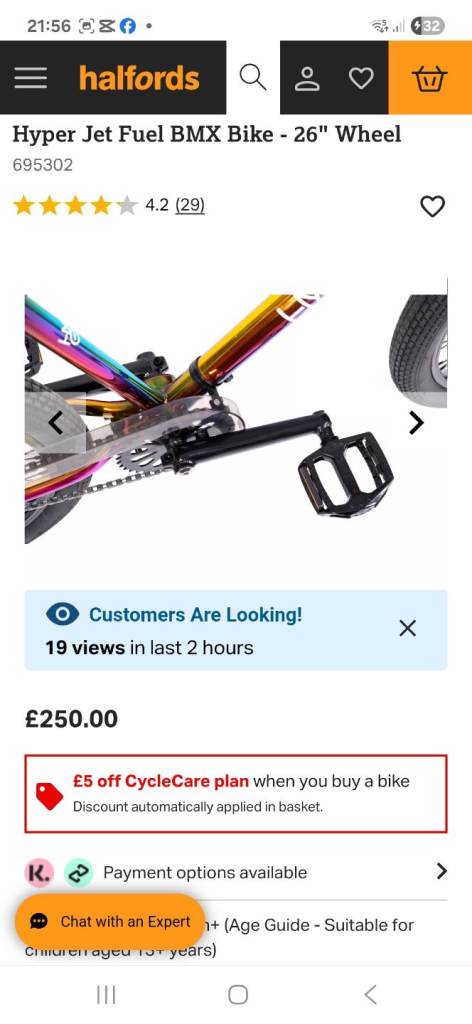
Task: Show the next product image
Action: click(x=417, y=423)
